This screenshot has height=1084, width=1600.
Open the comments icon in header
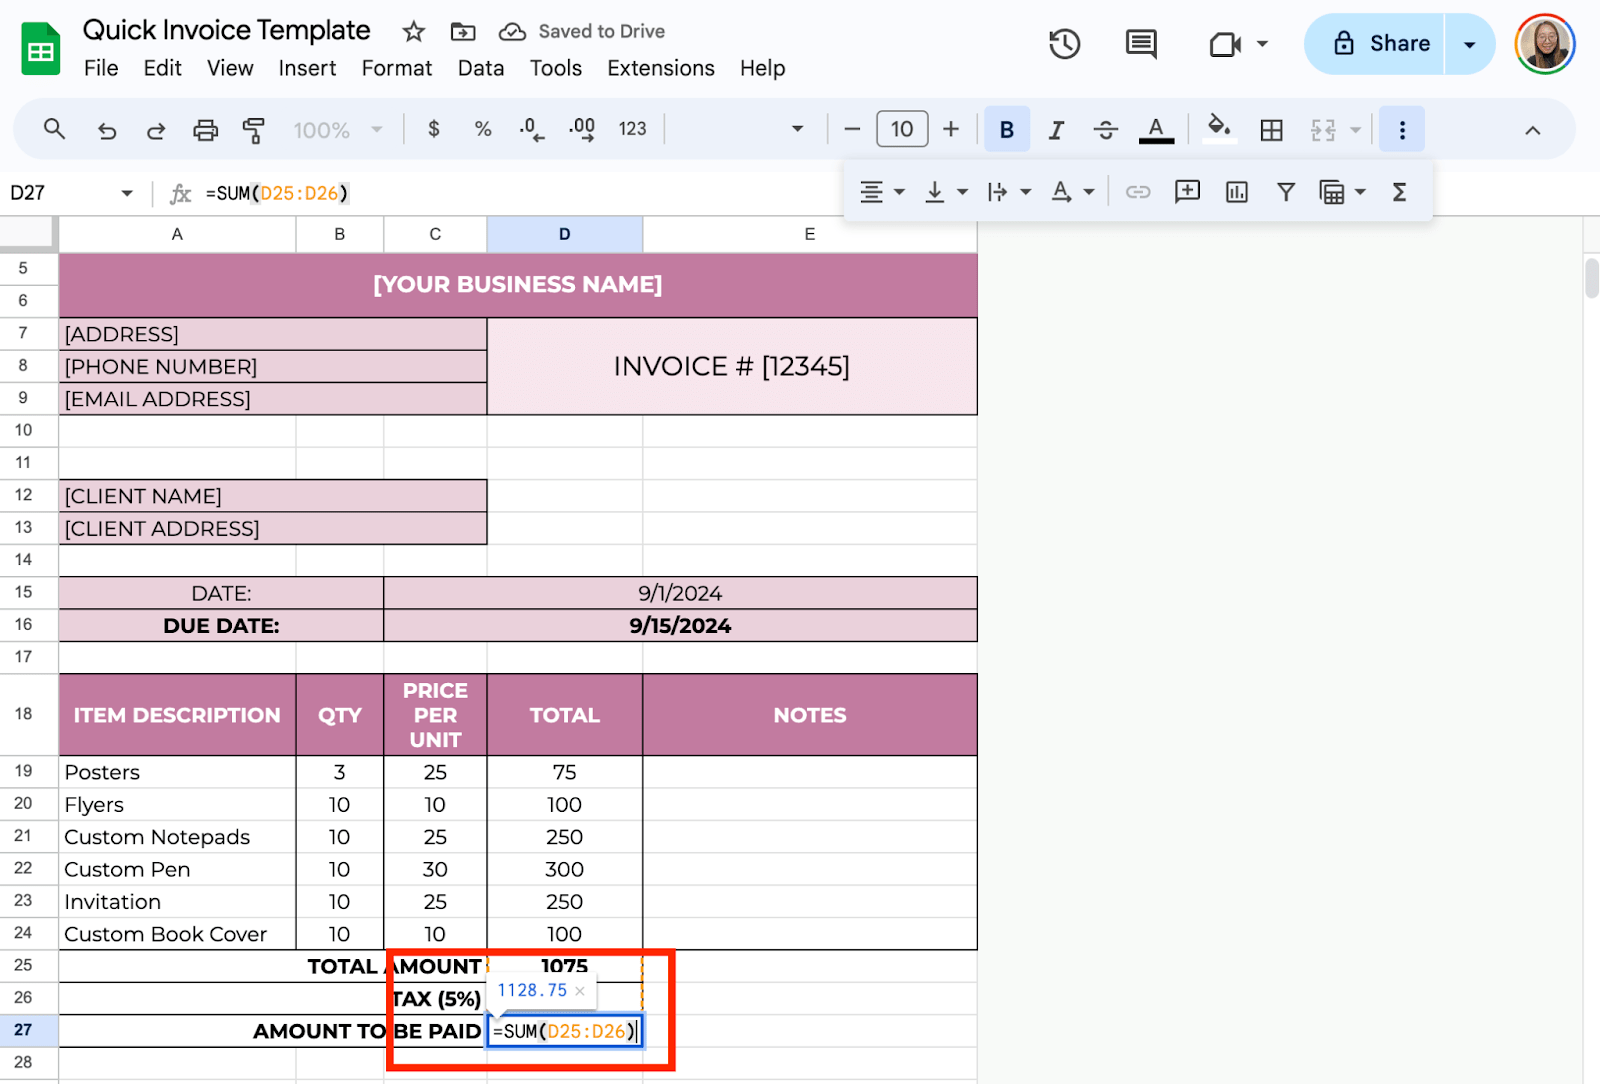pyautogui.click(x=1141, y=44)
